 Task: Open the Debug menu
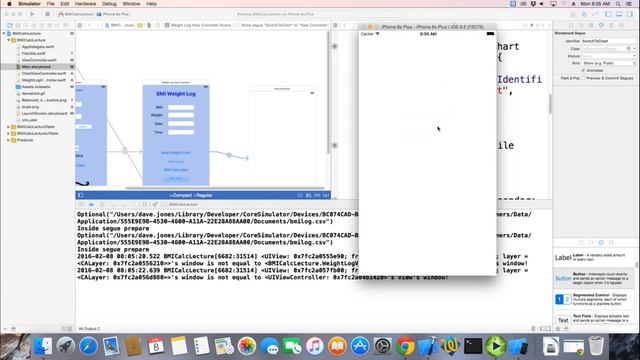point(109,4)
